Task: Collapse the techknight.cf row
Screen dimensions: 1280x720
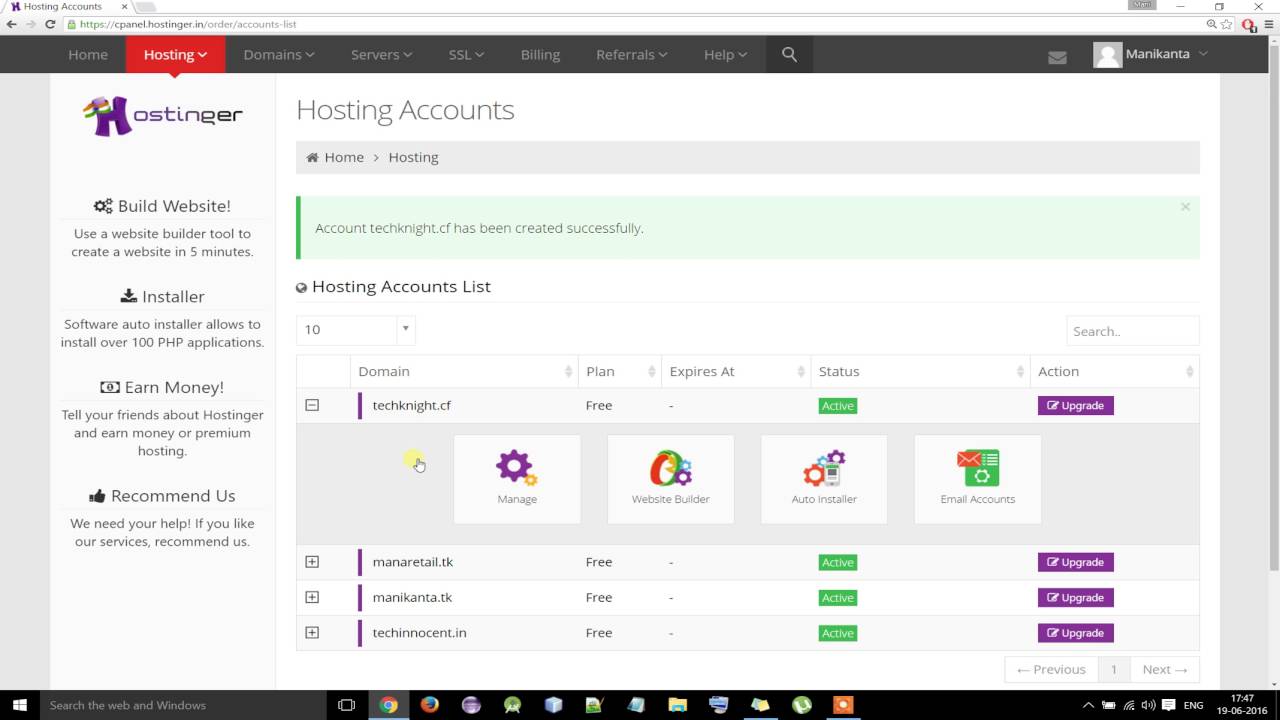Action: (312, 405)
